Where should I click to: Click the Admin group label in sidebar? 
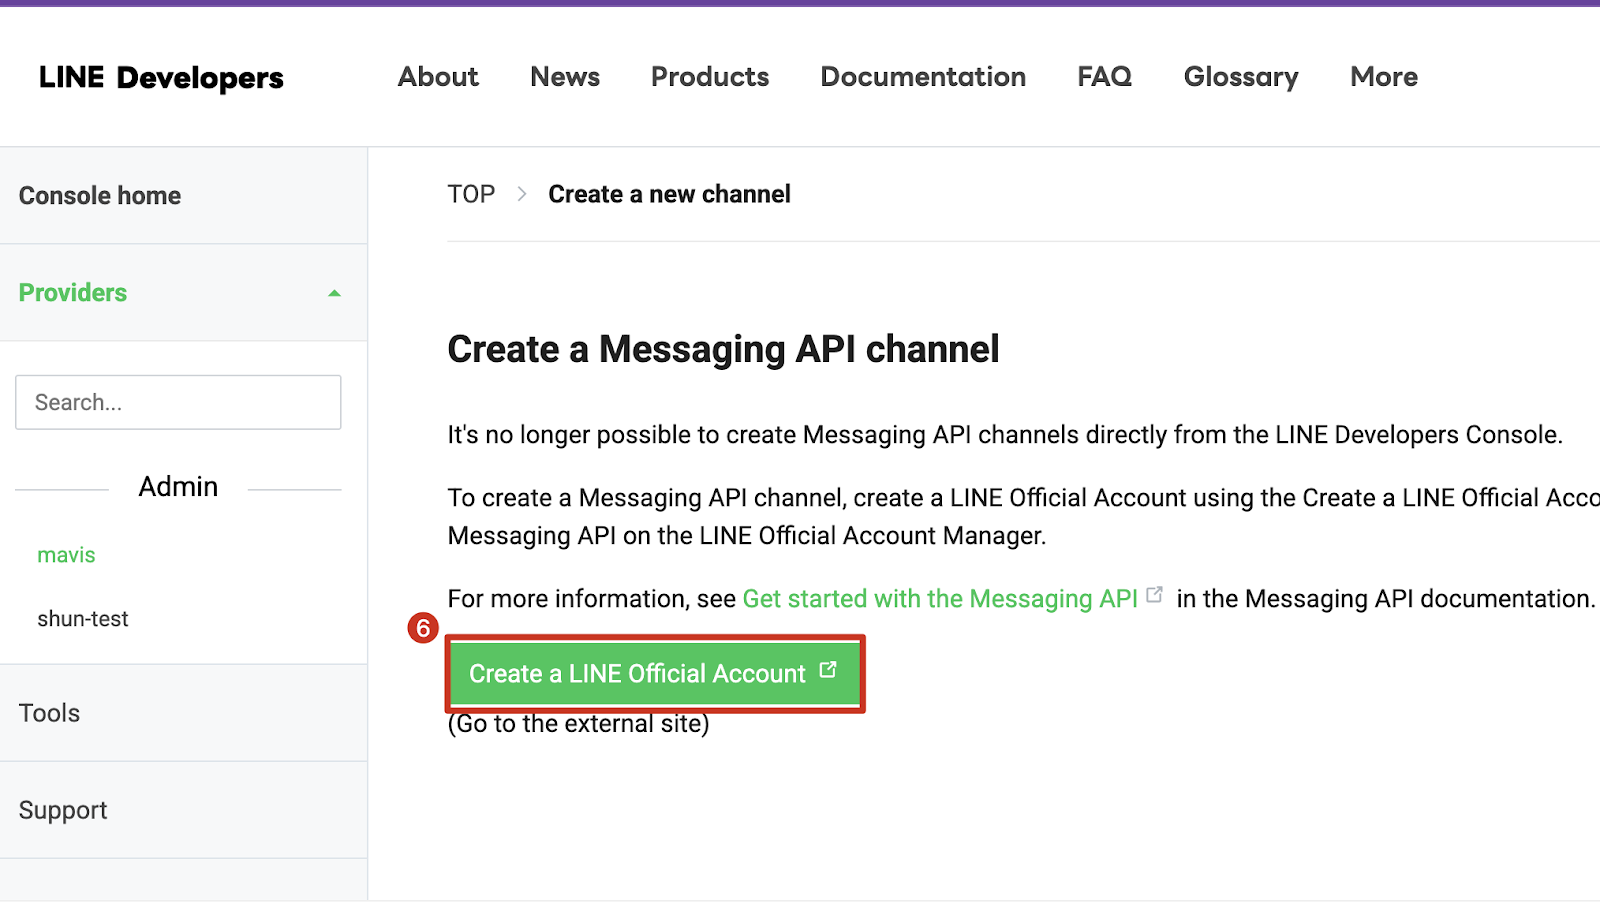(x=178, y=487)
